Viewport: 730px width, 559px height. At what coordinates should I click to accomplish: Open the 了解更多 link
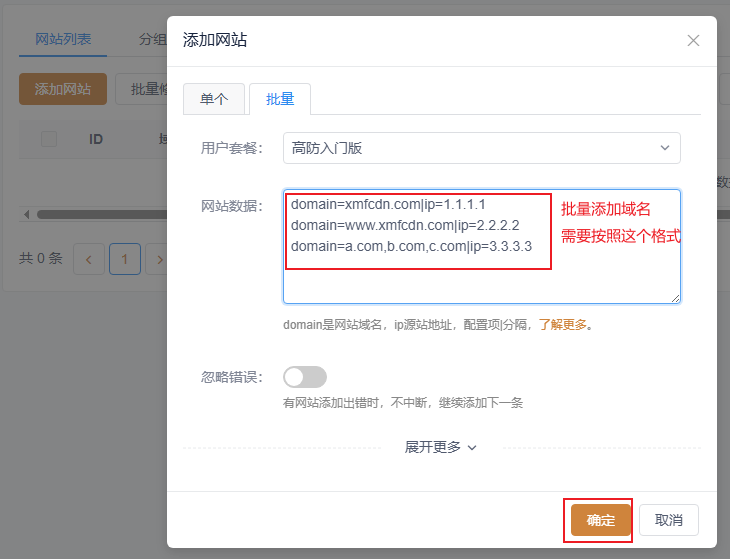tap(563, 324)
